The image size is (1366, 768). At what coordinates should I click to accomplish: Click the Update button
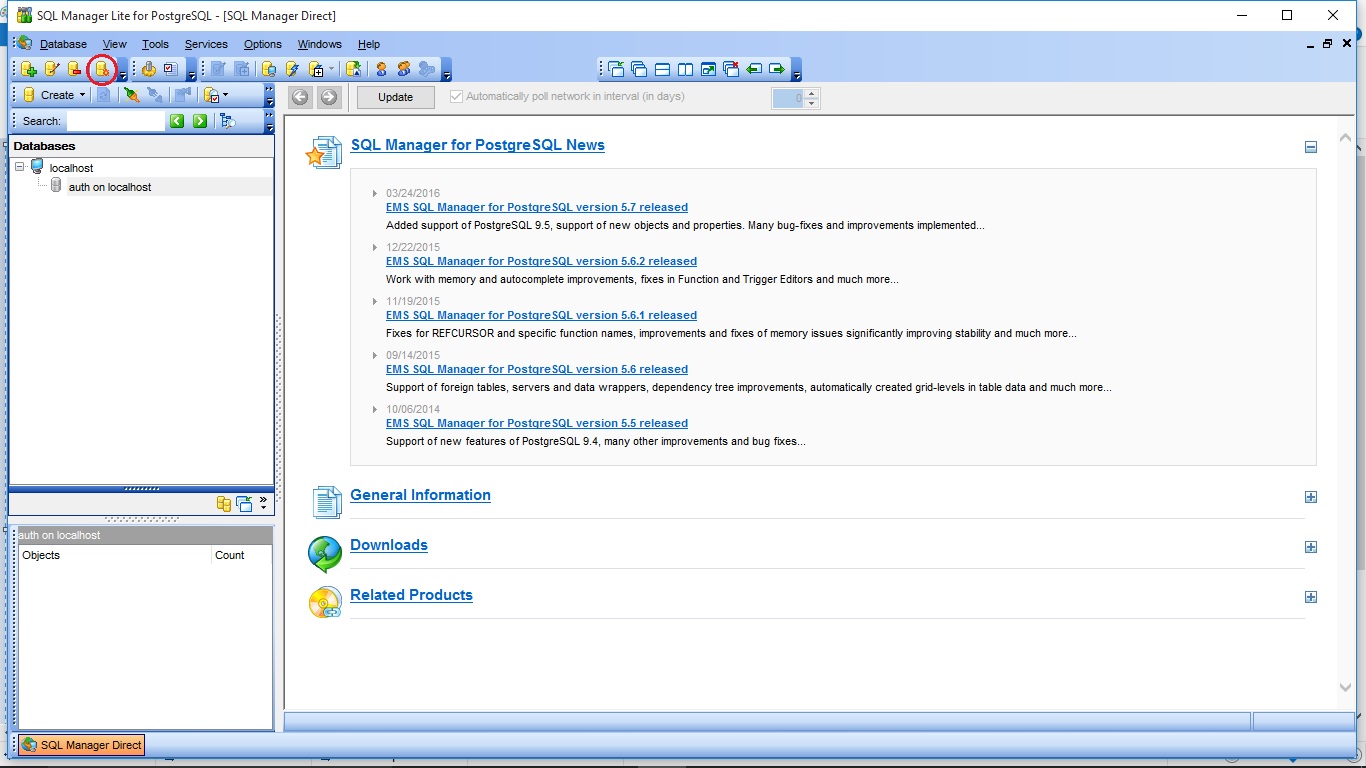[395, 97]
